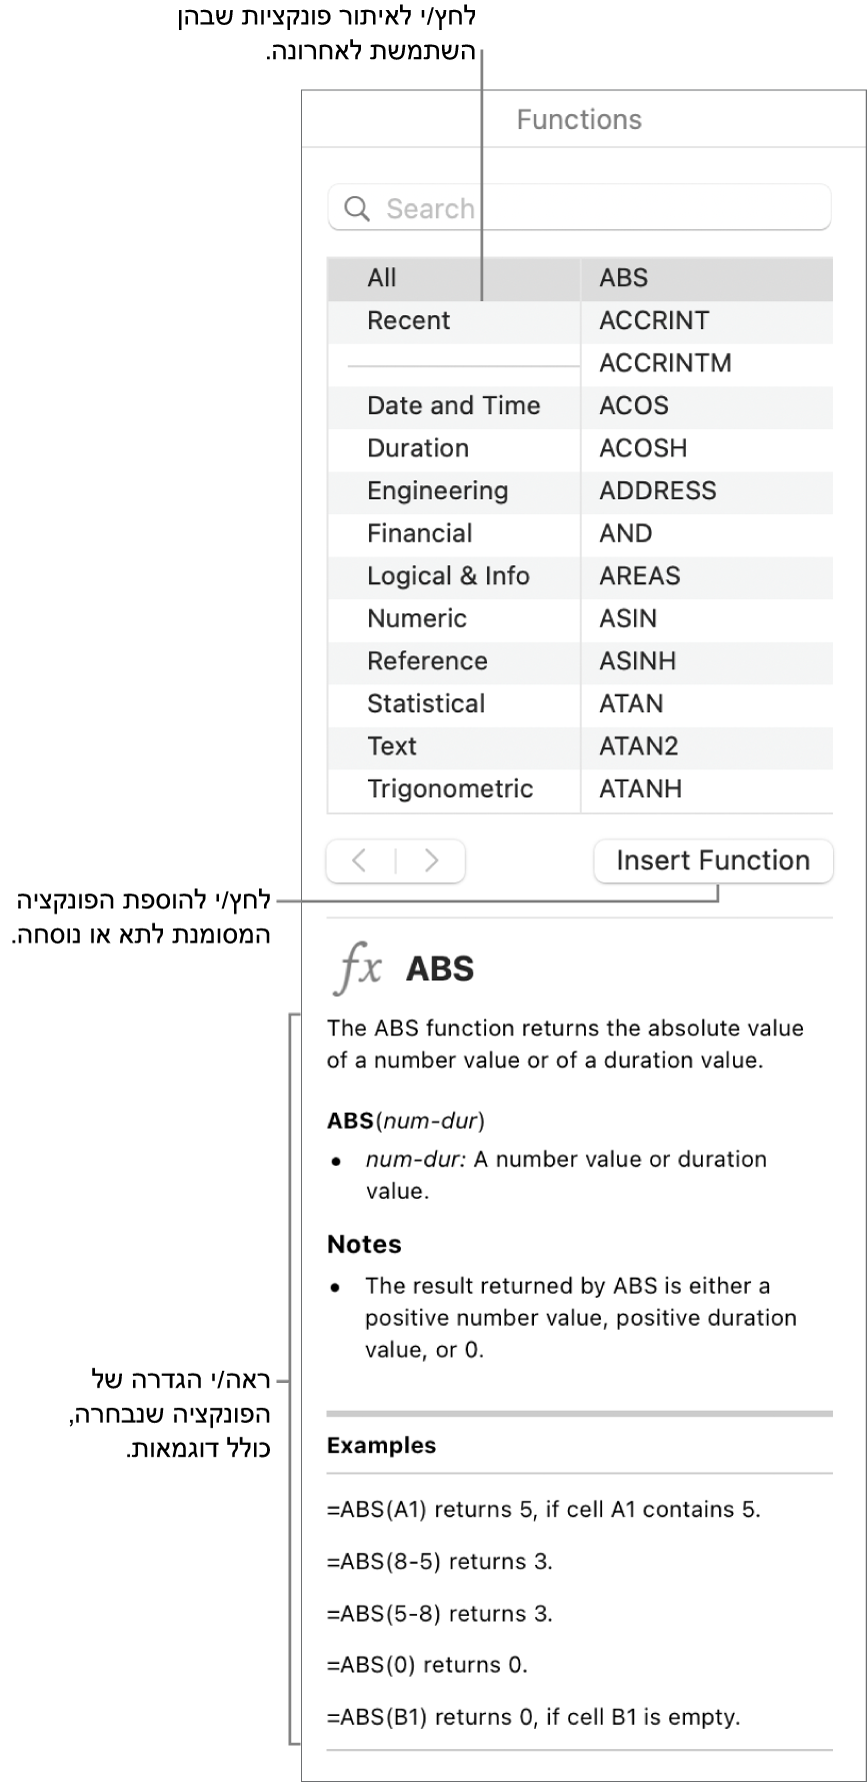Click the forward navigation arrow

click(x=431, y=860)
